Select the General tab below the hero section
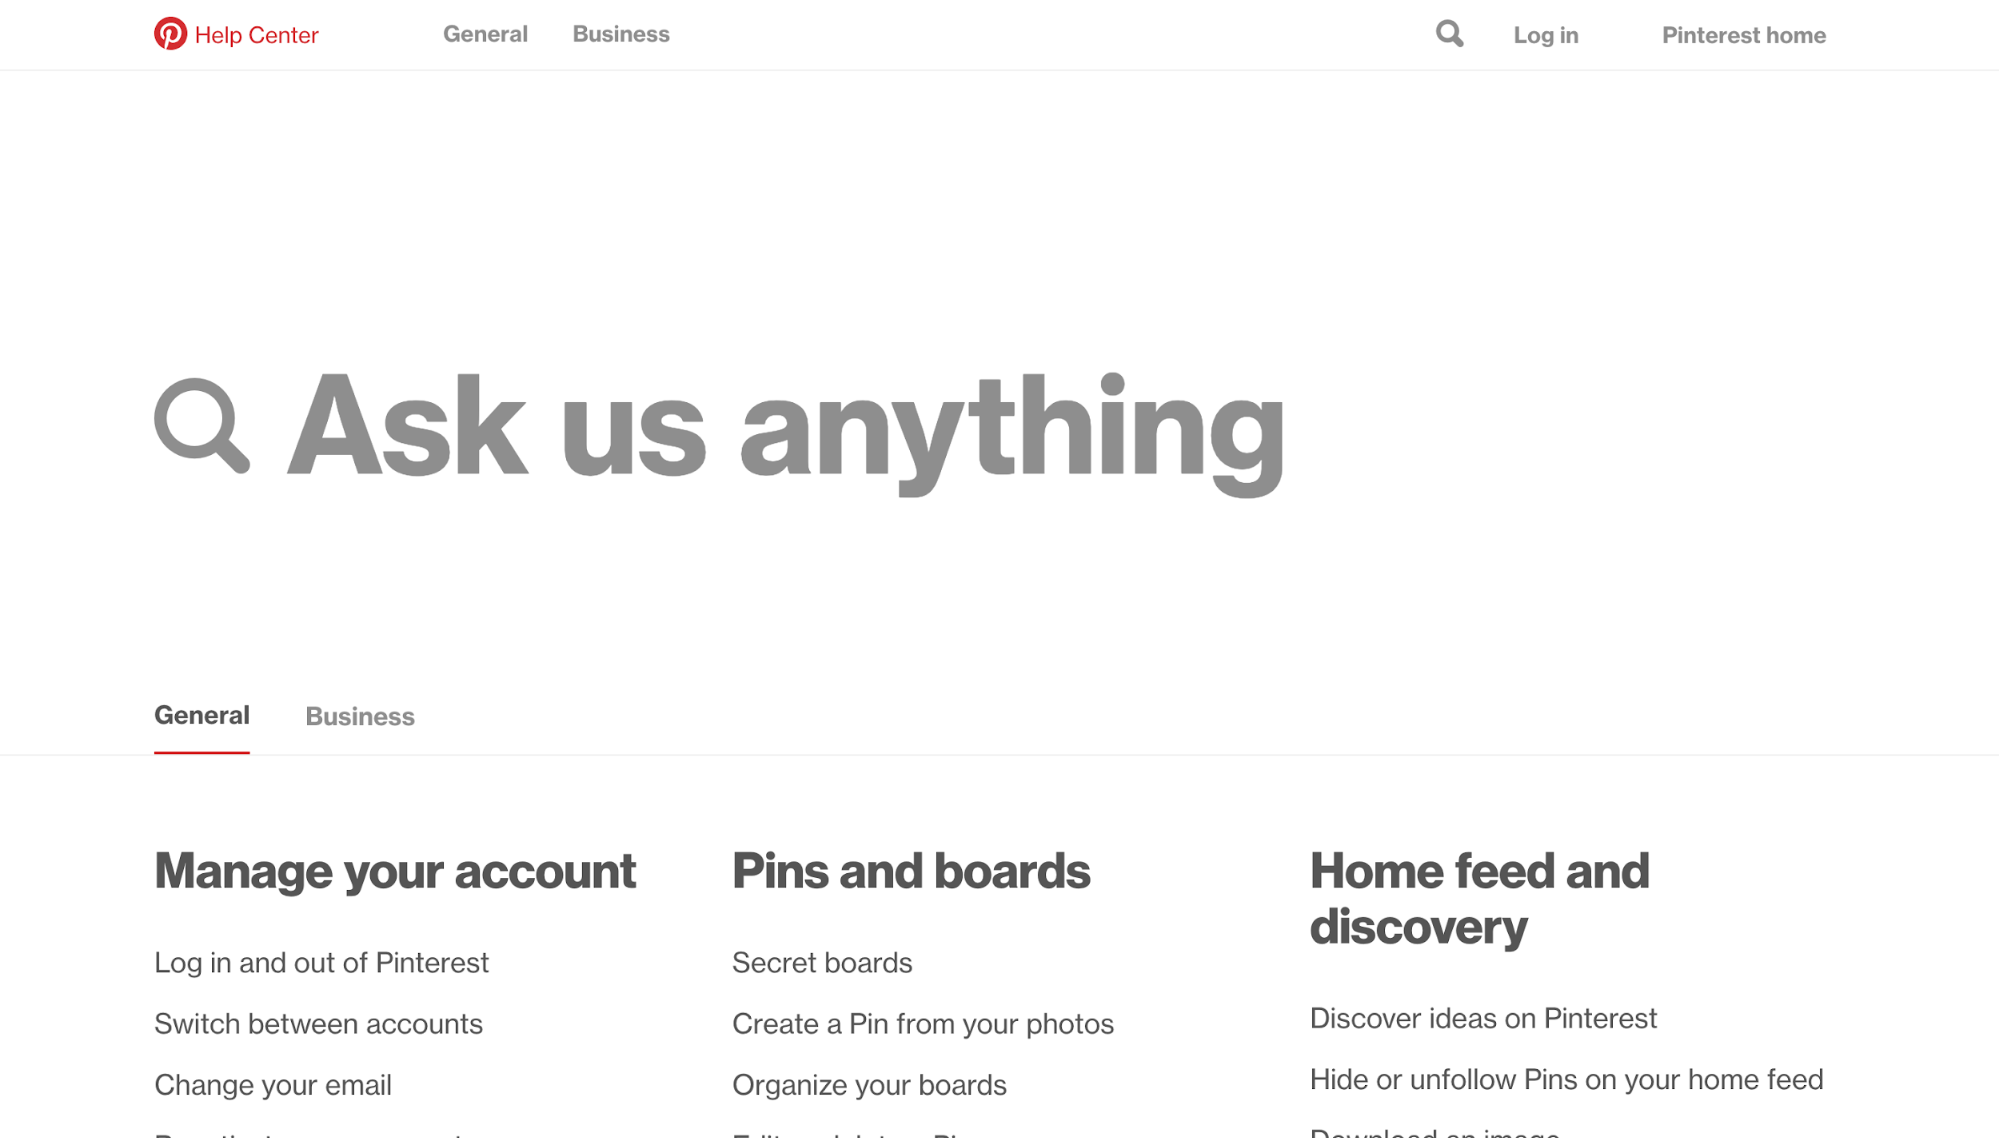The width and height of the screenshot is (1999, 1138). 202,715
